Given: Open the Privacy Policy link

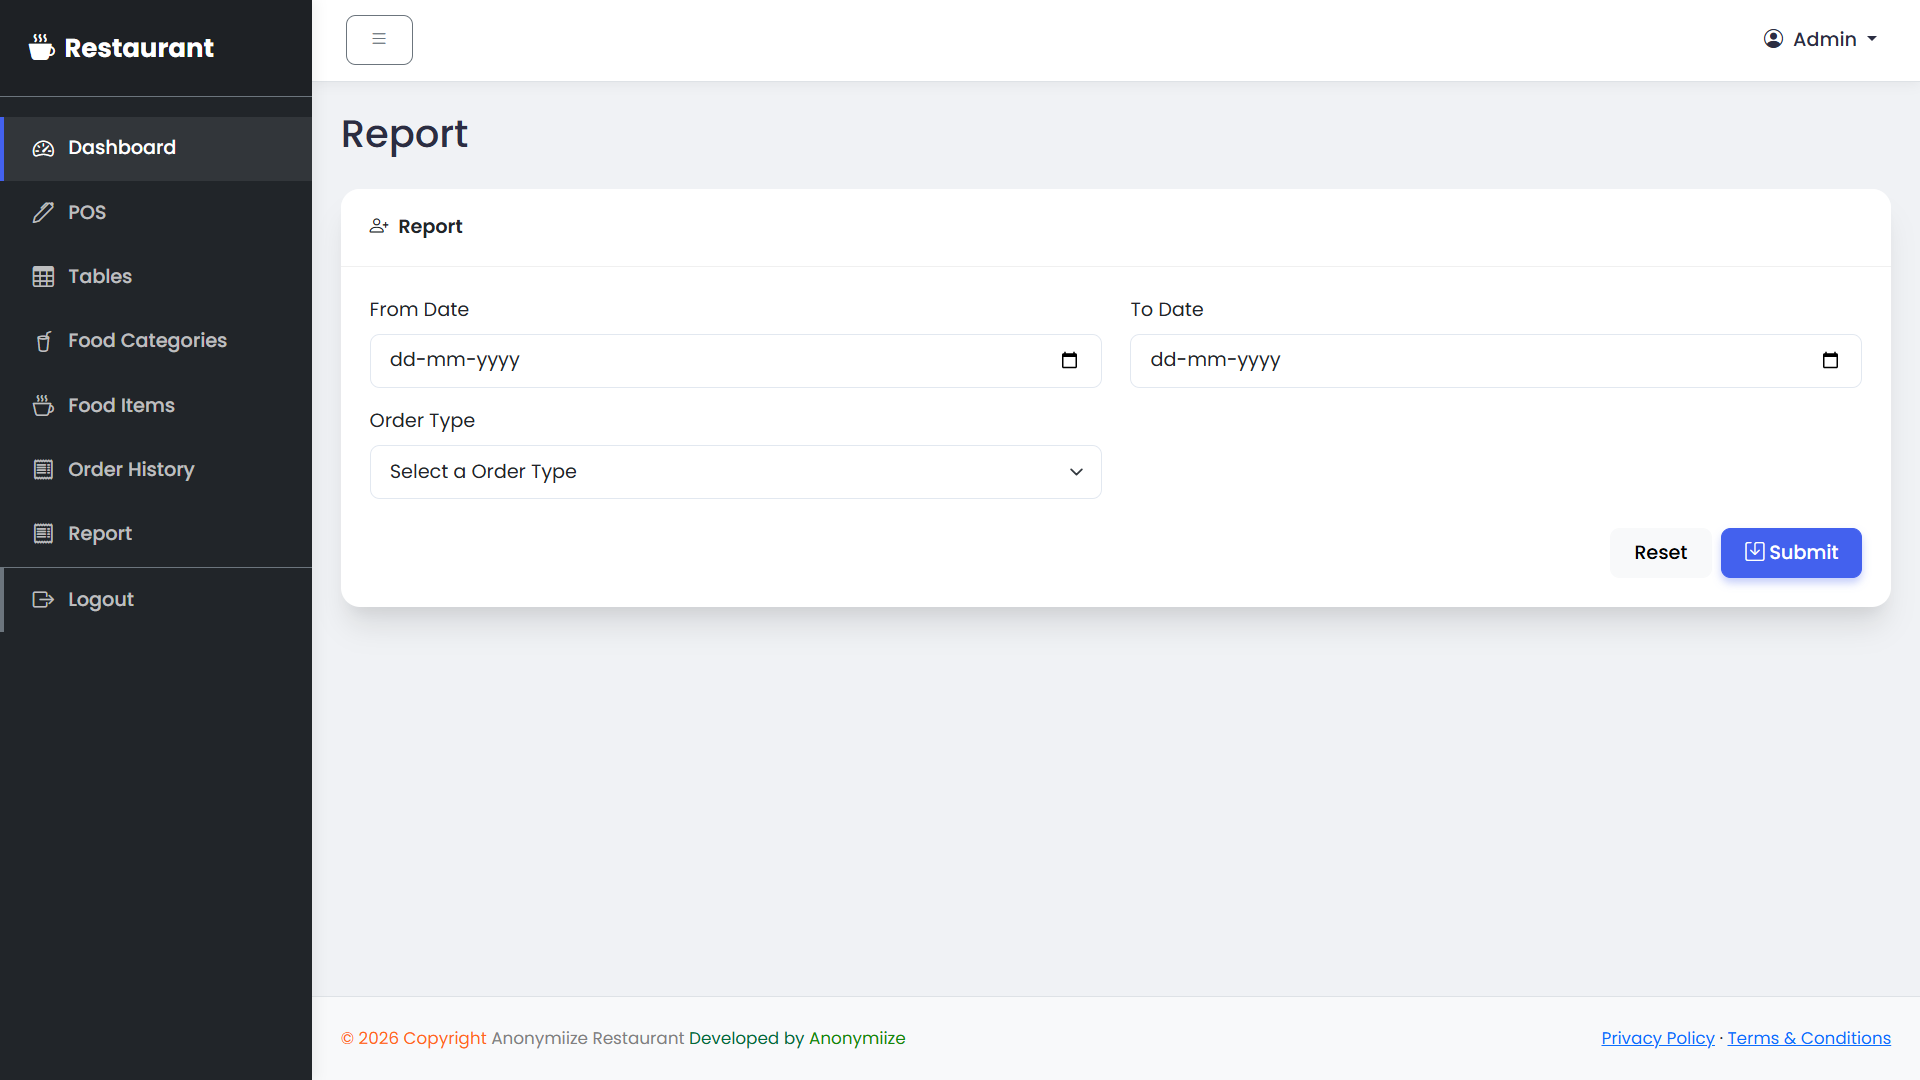Looking at the screenshot, I should (1657, 1038).
